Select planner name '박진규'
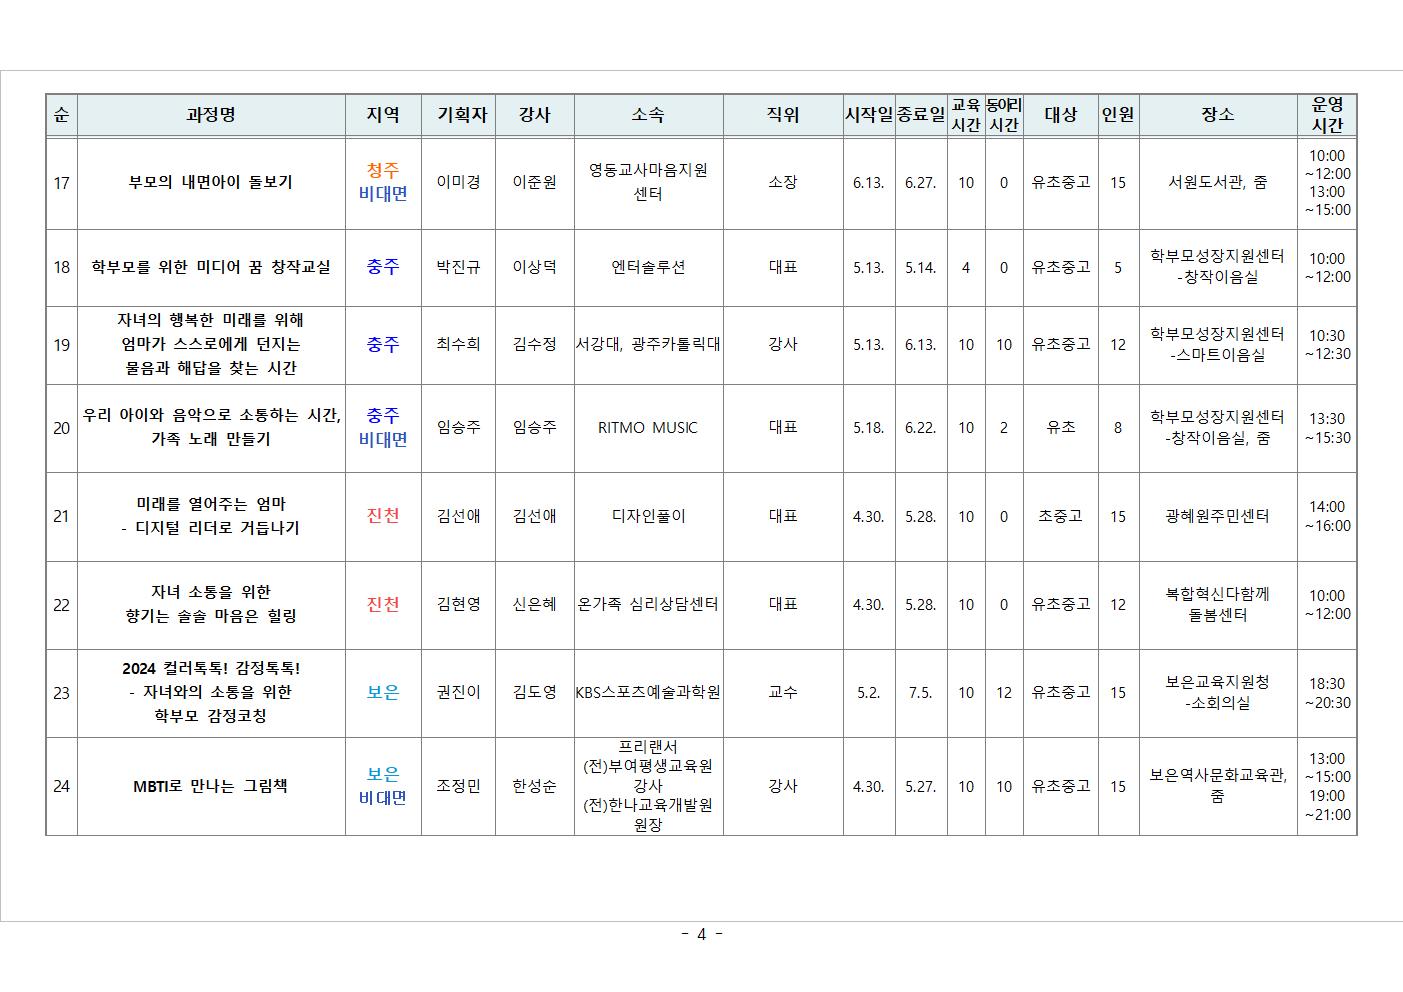Image resolution: width=1403 pixels, height=992 pixels. click(x=459, y=267)
